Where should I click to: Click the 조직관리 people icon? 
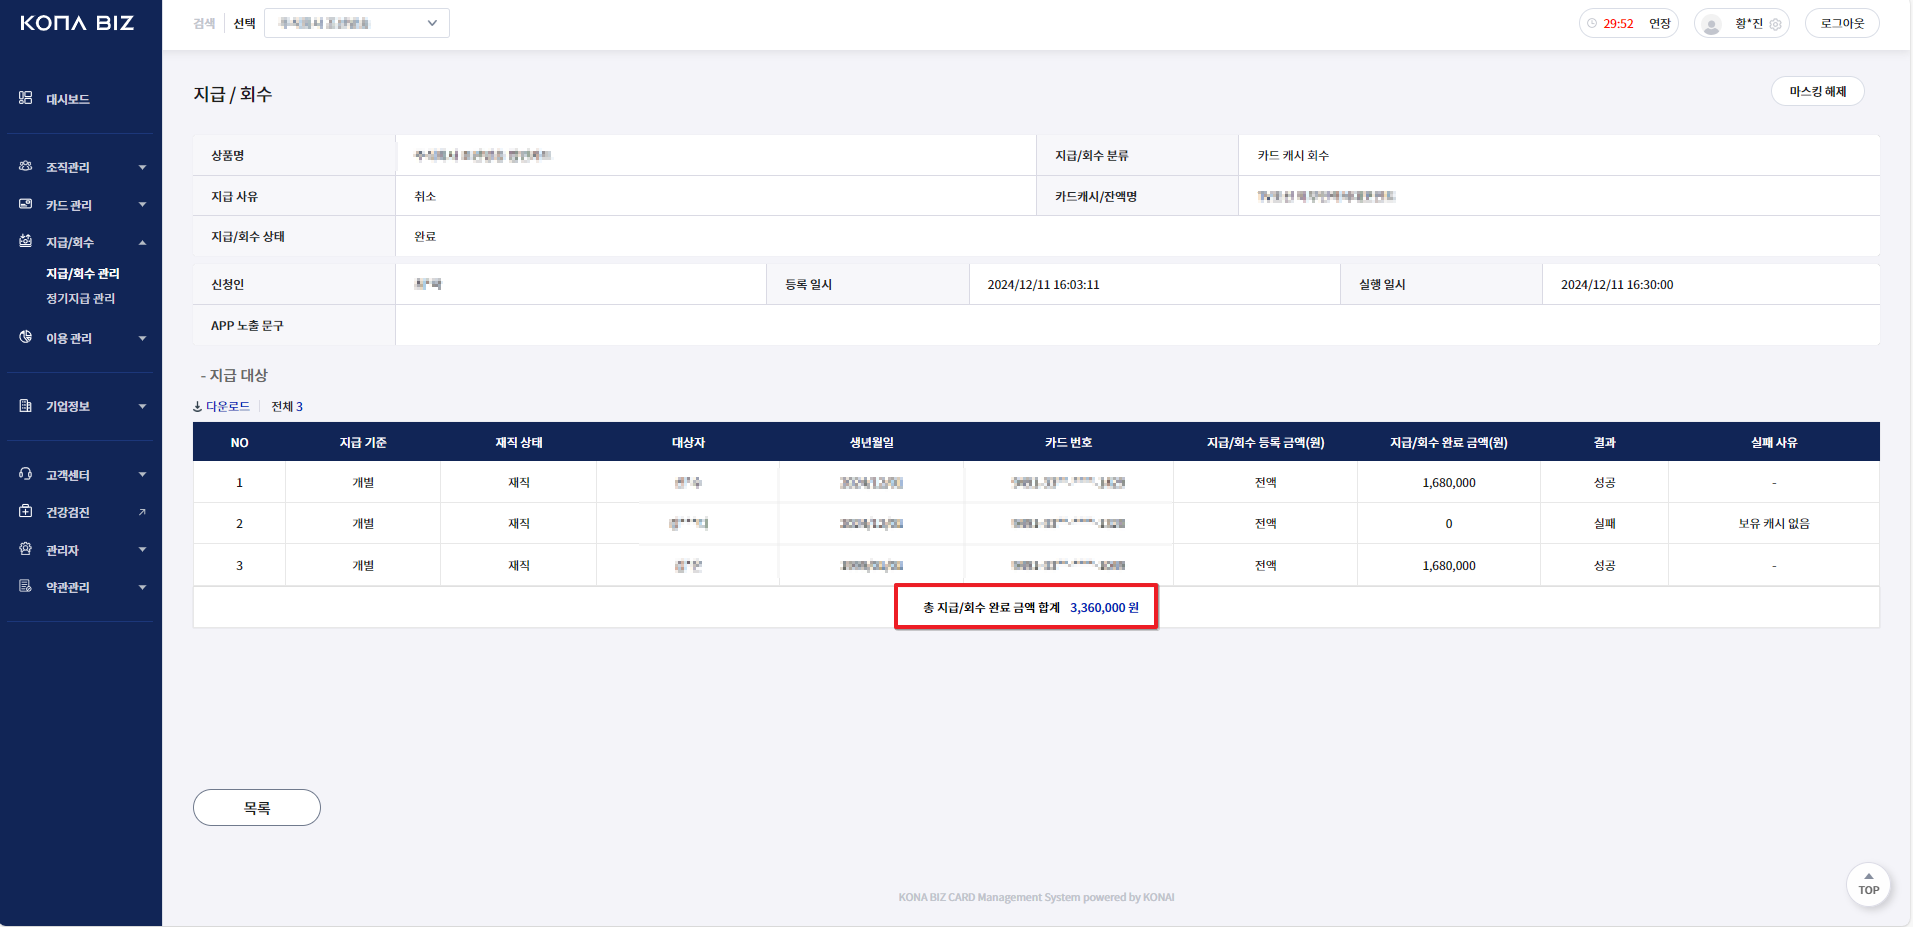coord(26,166)
